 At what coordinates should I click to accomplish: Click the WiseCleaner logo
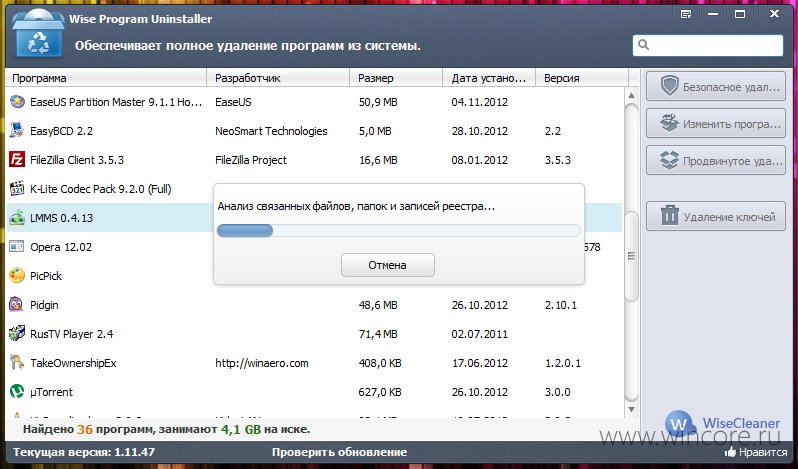723,424
